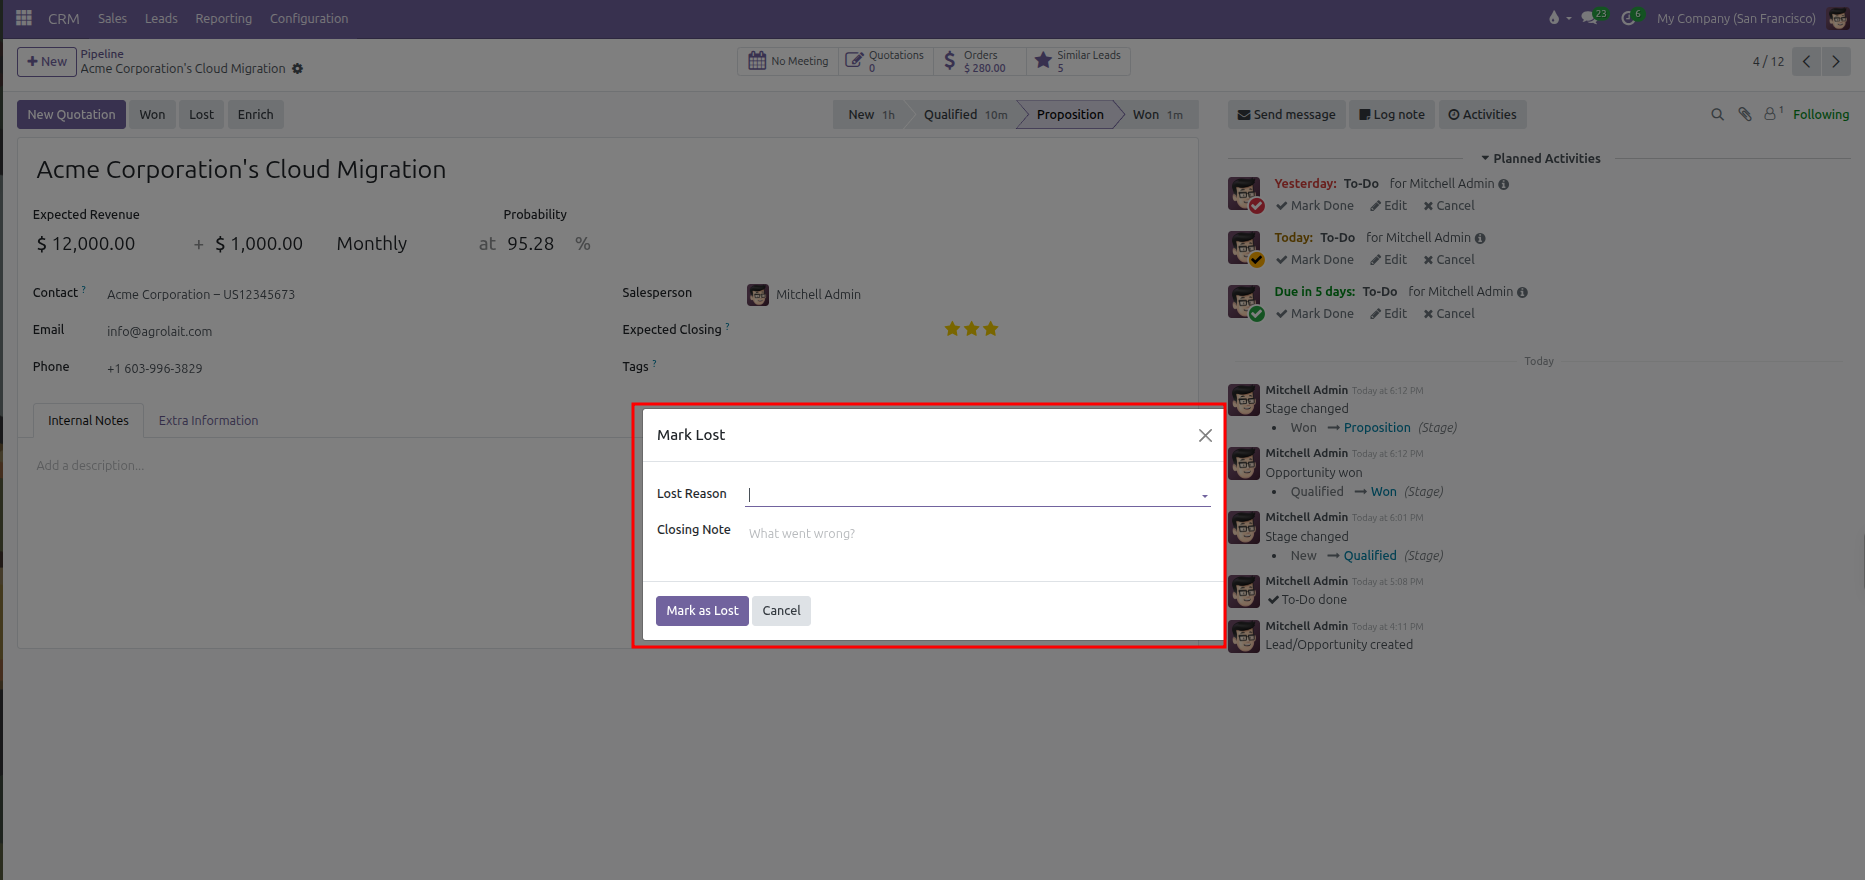
Task: Click the Log note button
Action: coord(1392,115)
